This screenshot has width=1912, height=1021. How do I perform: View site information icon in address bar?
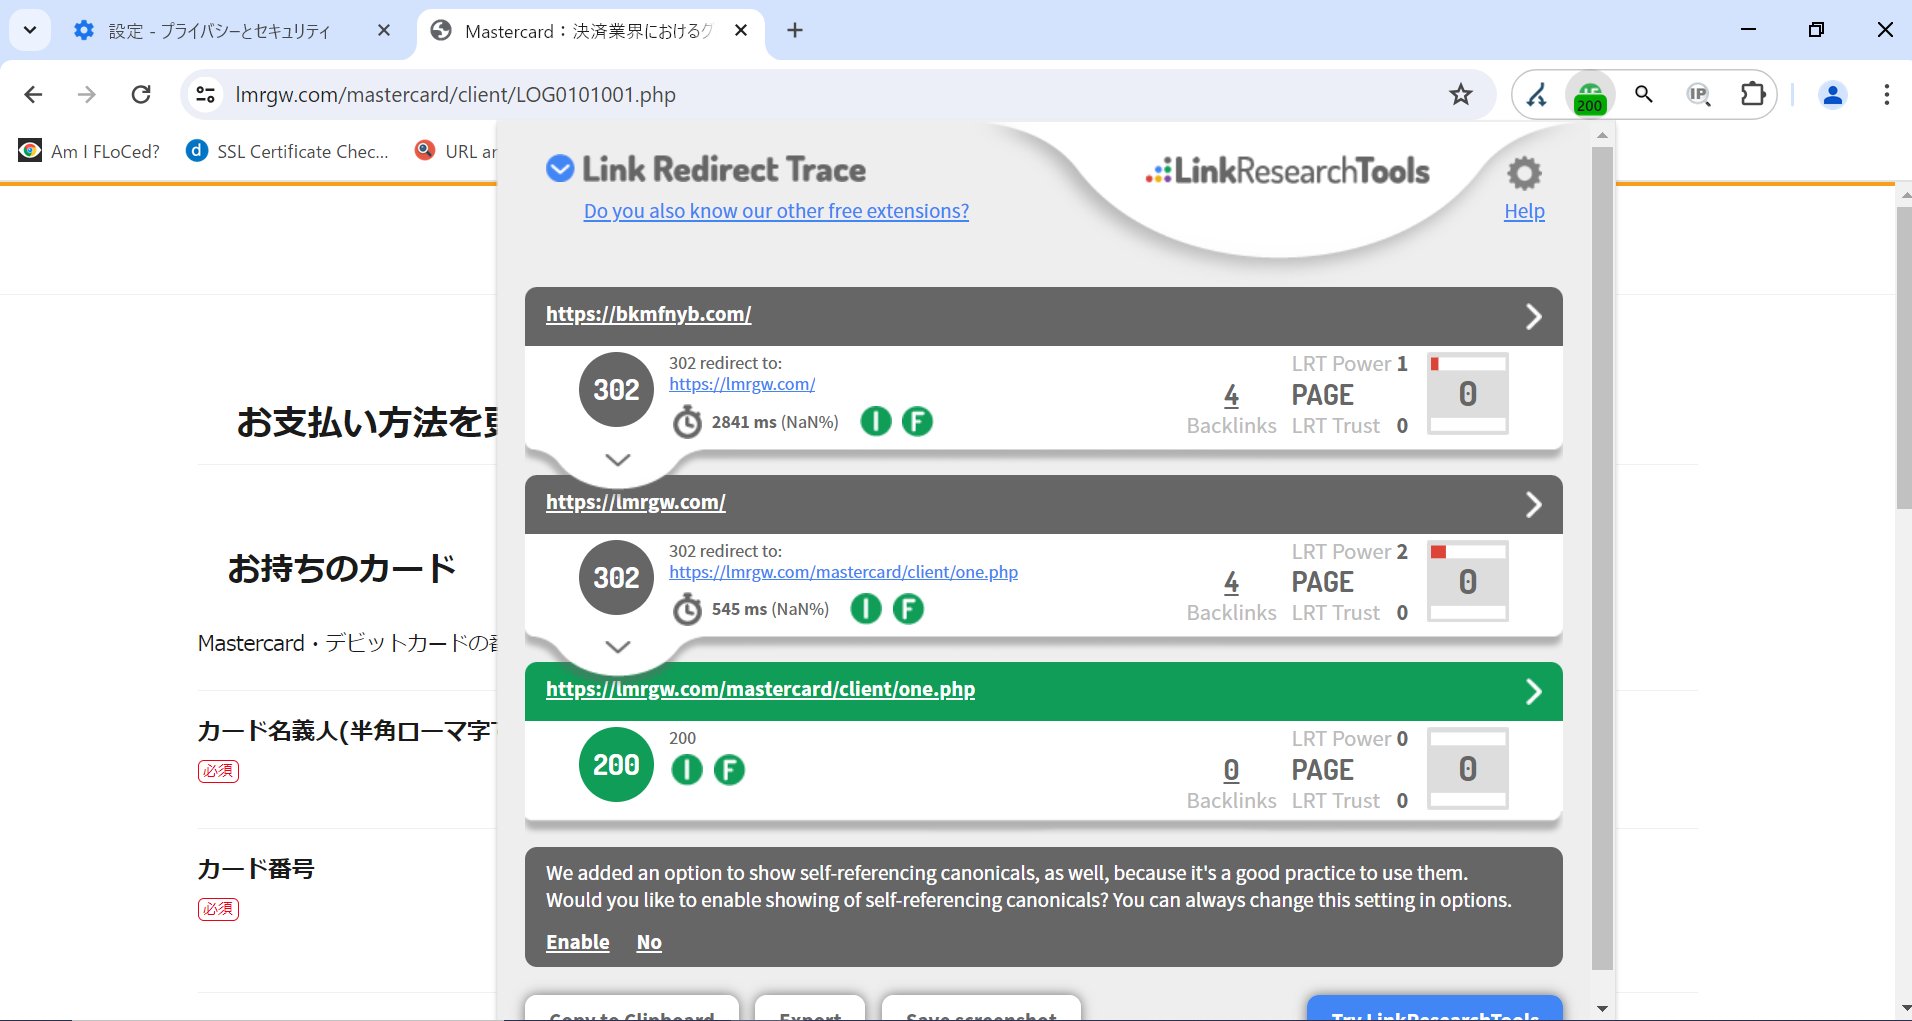click(x=206, y=95)
